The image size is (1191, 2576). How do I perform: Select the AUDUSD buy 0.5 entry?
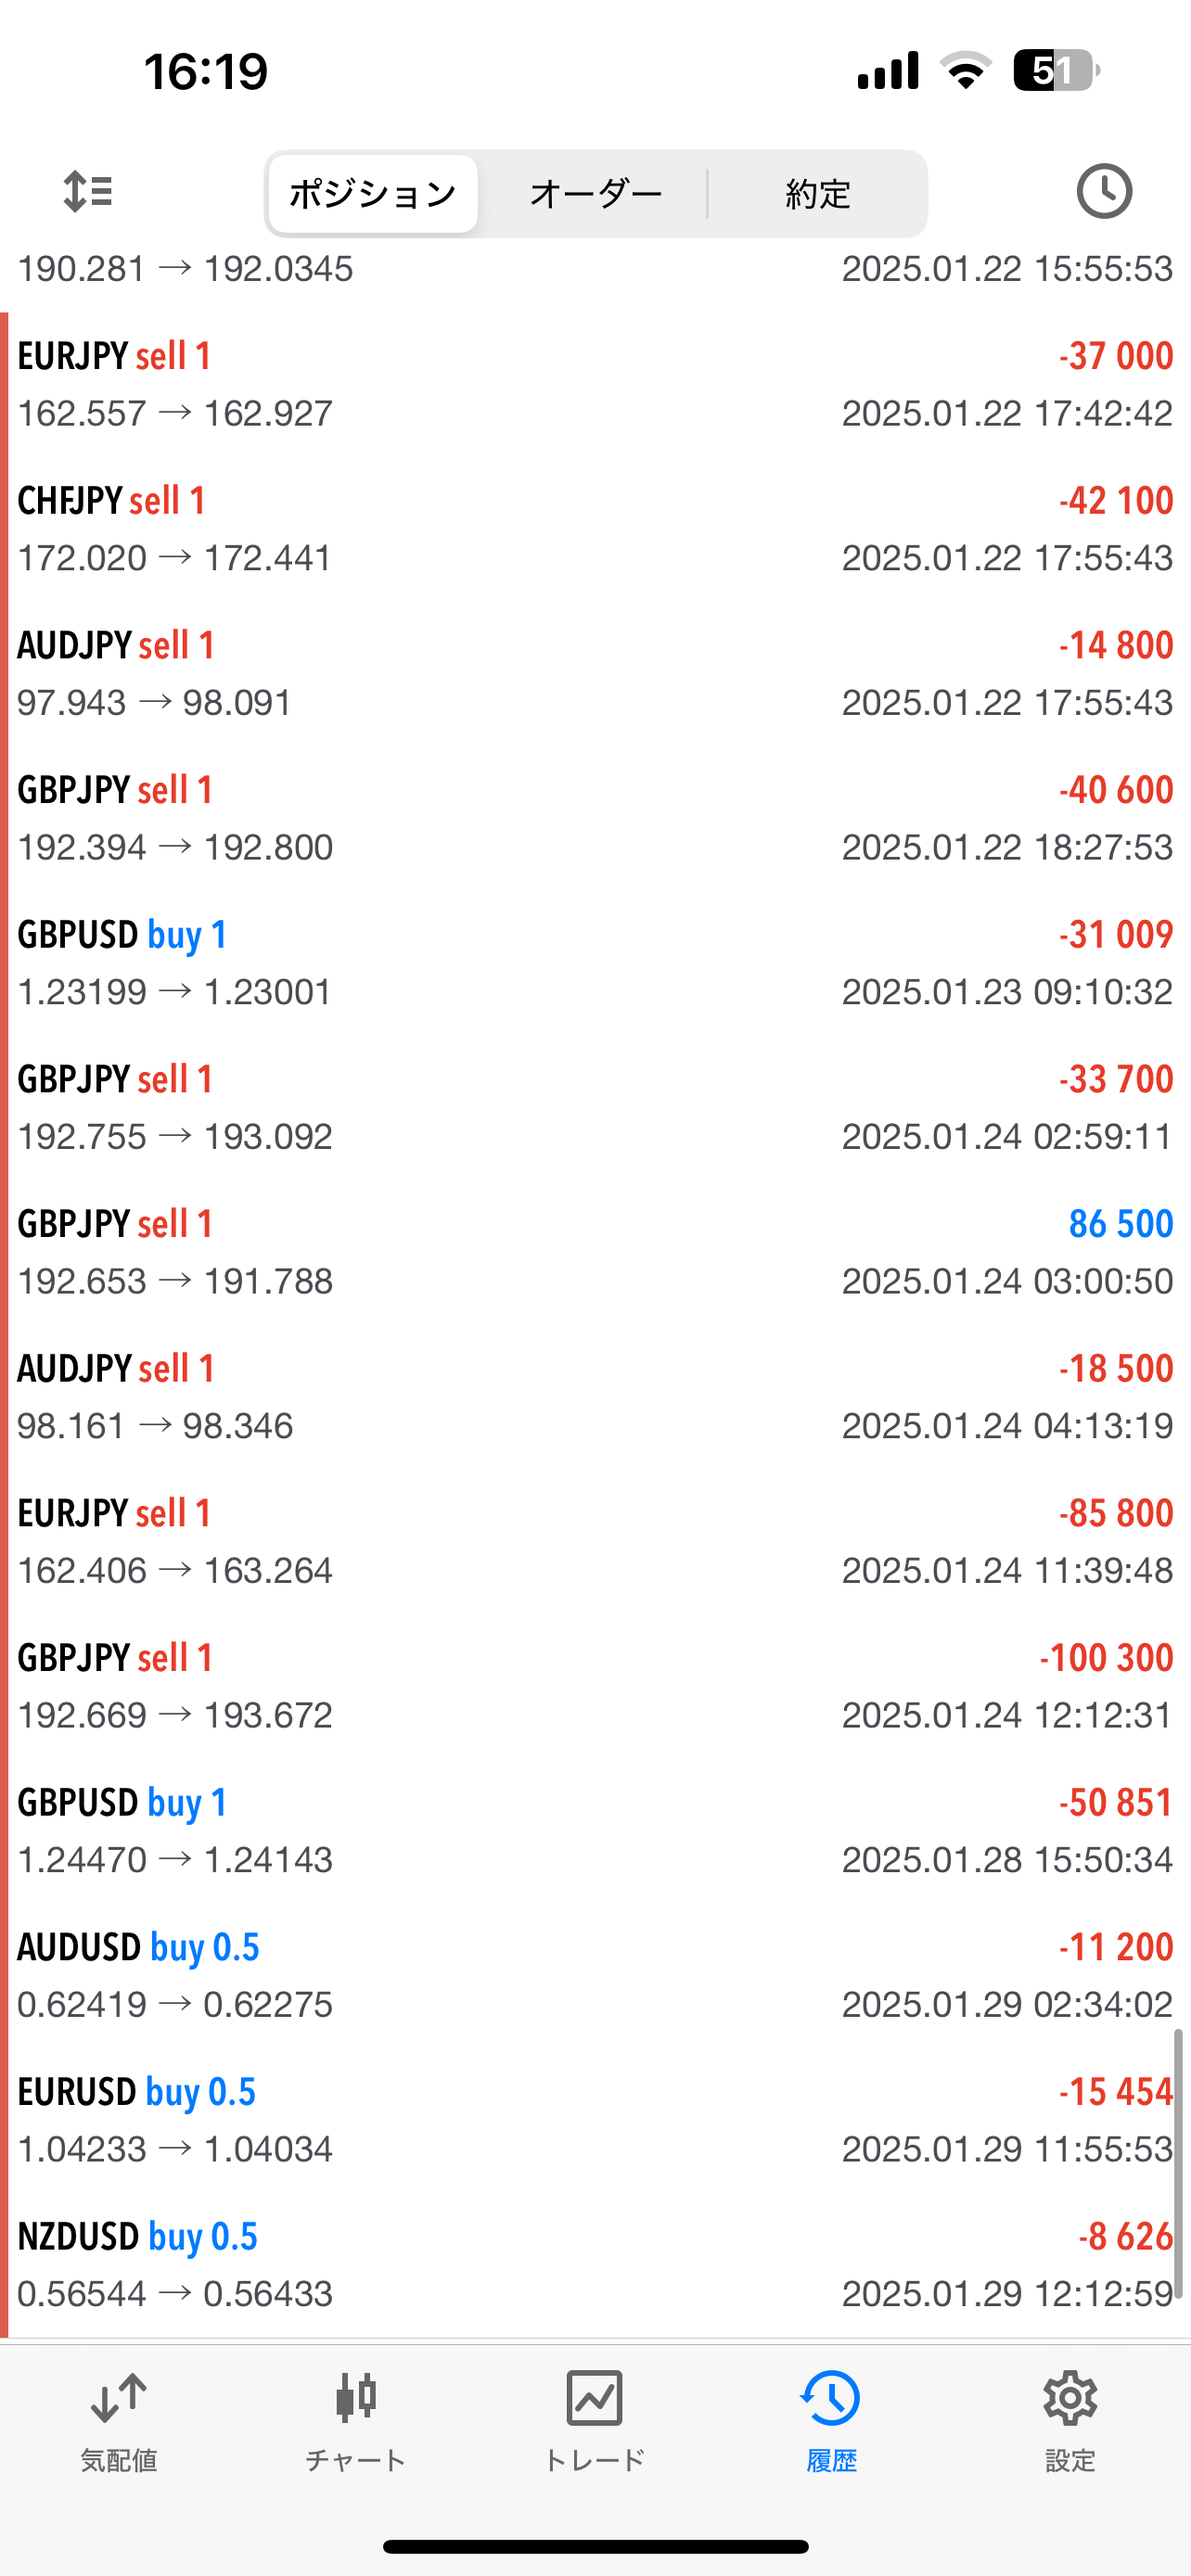(x=595, y=1975)
